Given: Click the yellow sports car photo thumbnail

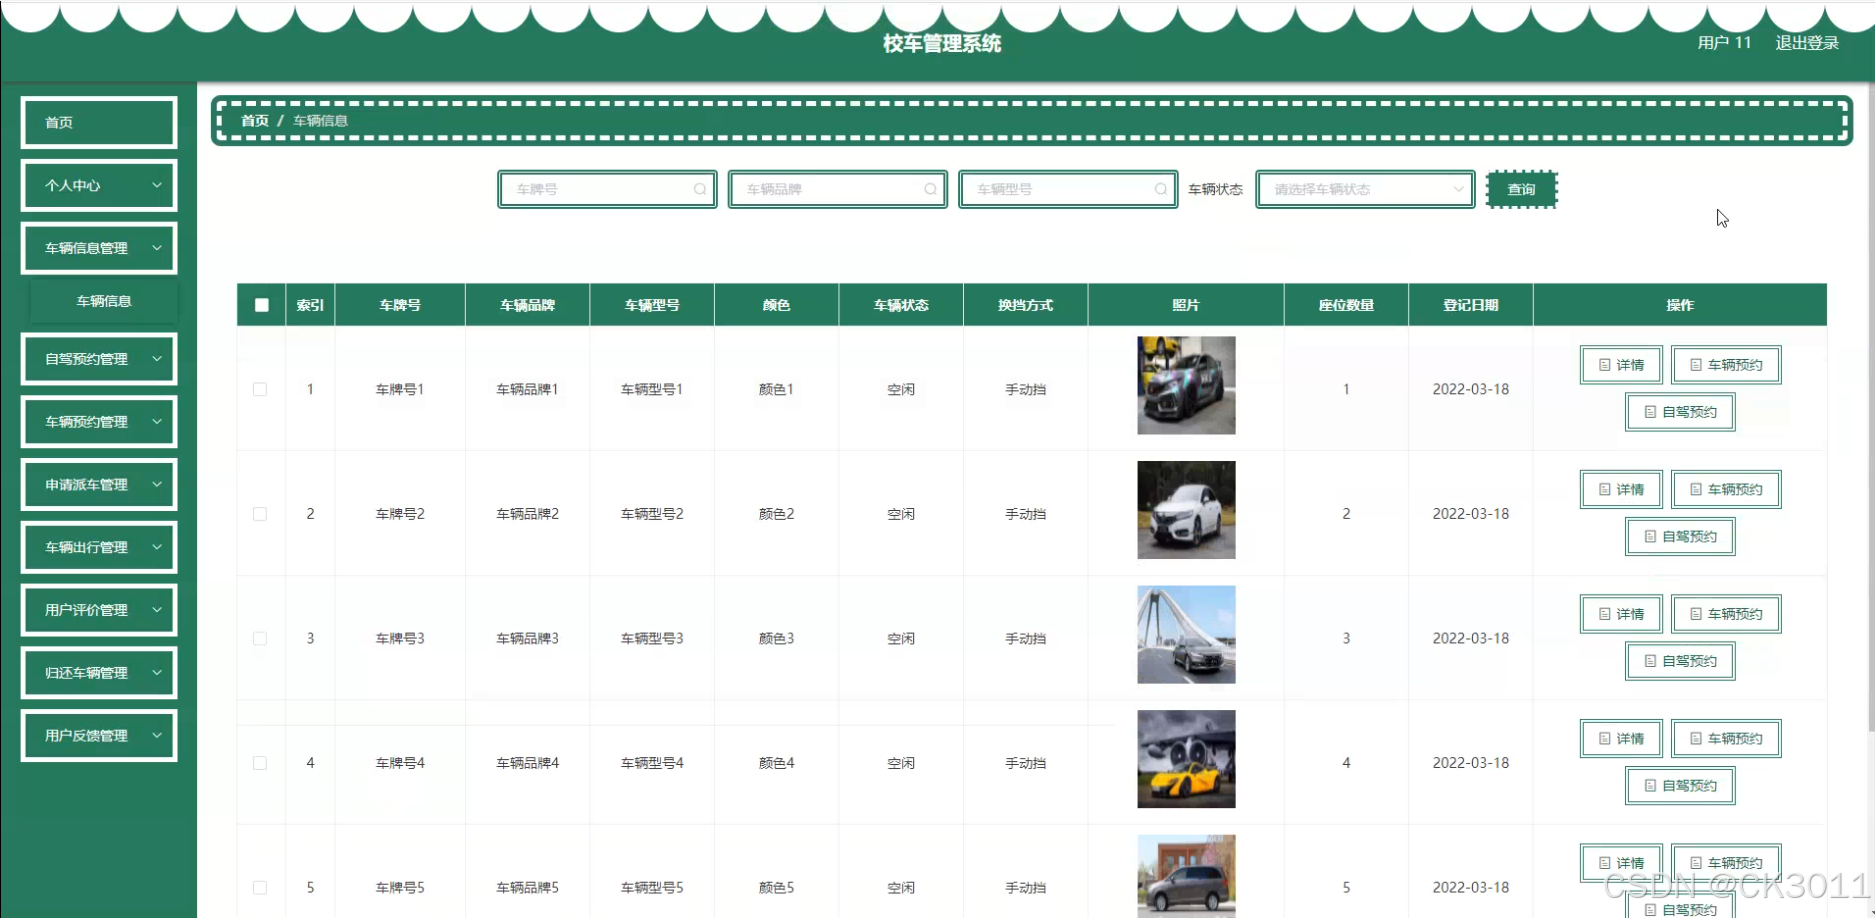Looking at the screenshot, I should [1185, 758].
